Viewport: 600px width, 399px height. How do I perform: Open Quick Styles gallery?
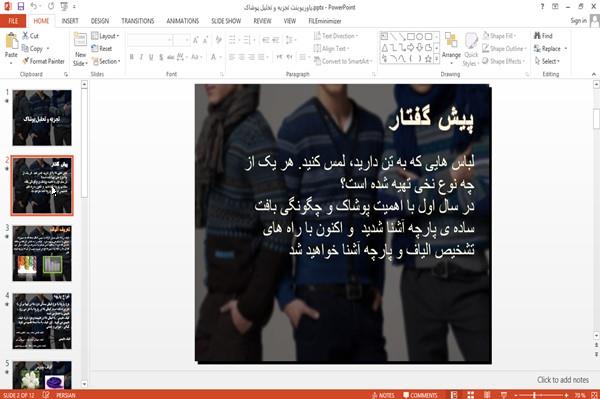pyautogui.click(x=471, y=50)
